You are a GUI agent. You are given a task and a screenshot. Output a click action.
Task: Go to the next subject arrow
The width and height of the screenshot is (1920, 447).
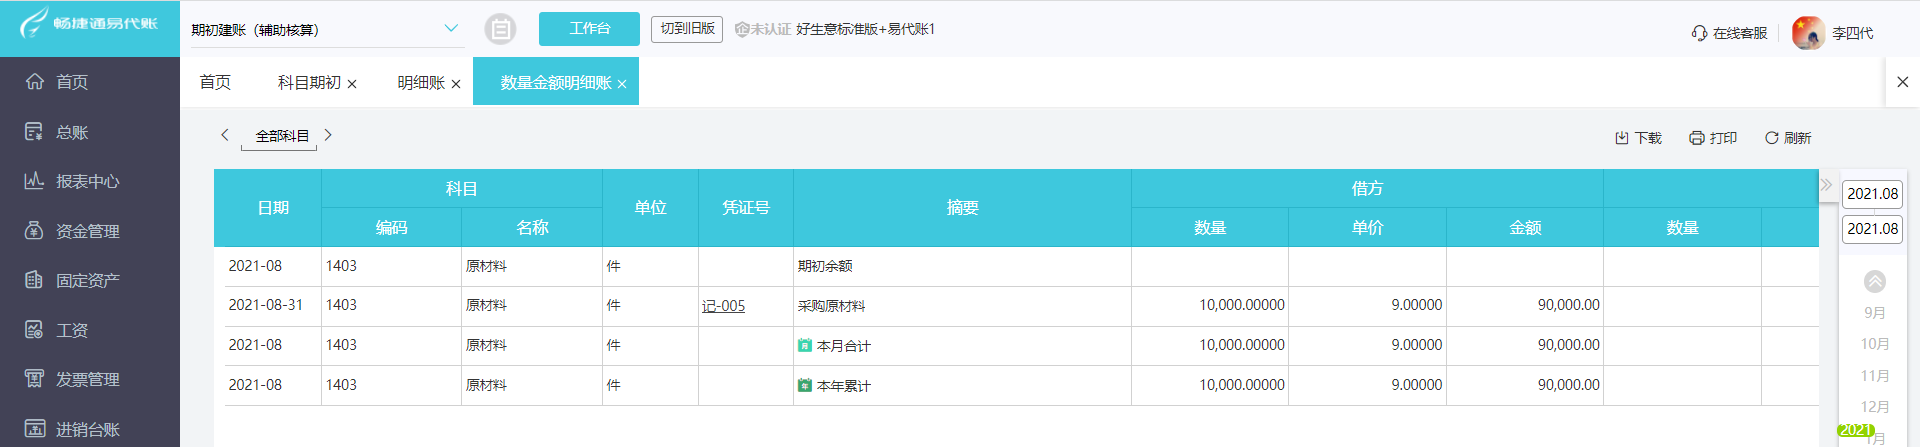328,135
